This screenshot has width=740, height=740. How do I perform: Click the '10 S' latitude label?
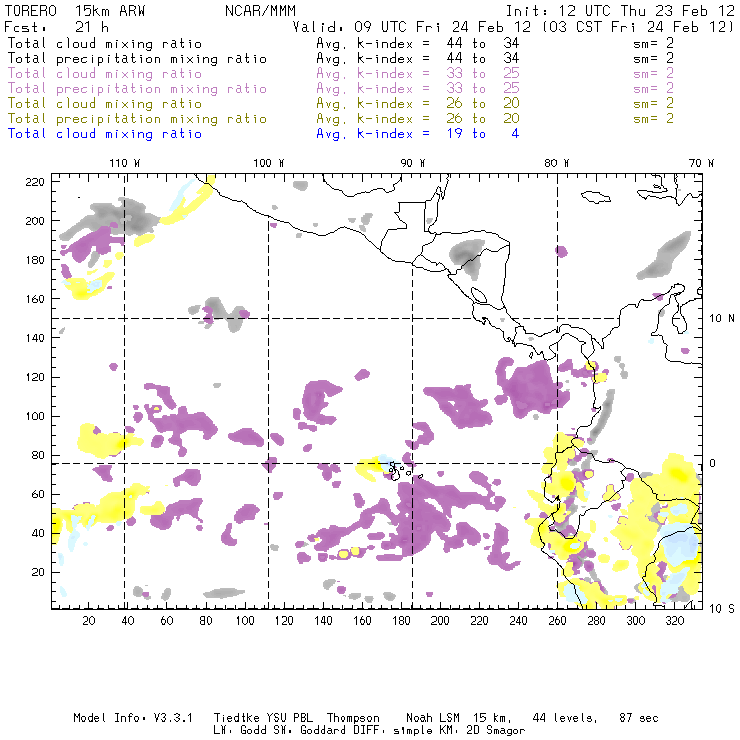(722, 609)
